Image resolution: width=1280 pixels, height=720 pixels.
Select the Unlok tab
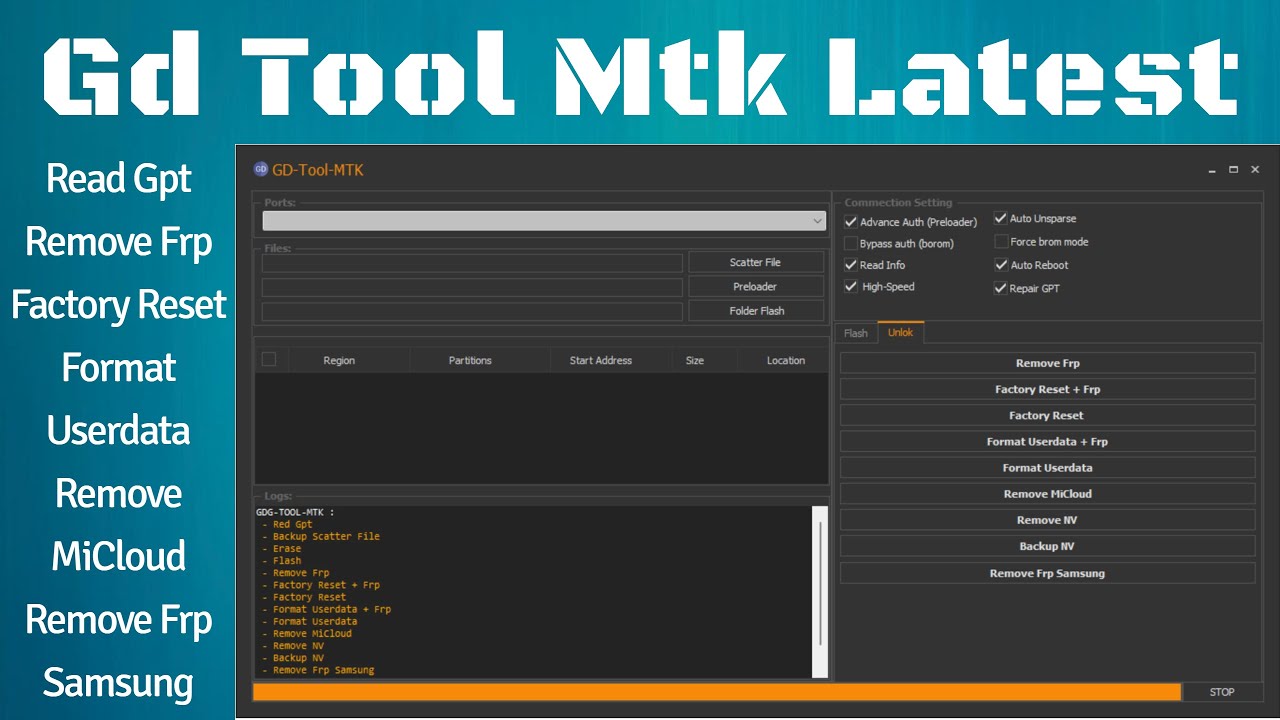tap(901, 332)
